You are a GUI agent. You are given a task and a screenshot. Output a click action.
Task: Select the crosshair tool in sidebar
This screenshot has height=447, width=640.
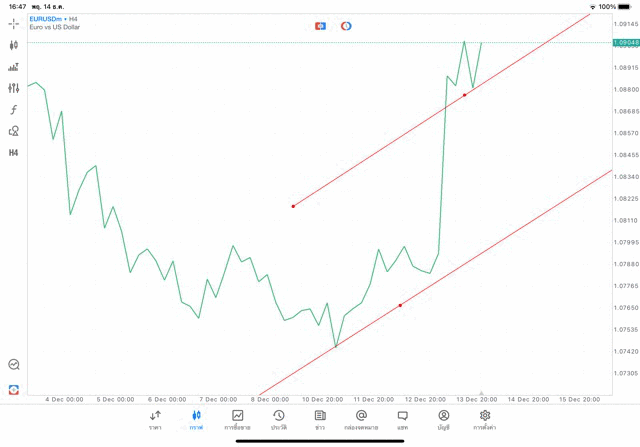pyautogui.click(x=14, y=23)
